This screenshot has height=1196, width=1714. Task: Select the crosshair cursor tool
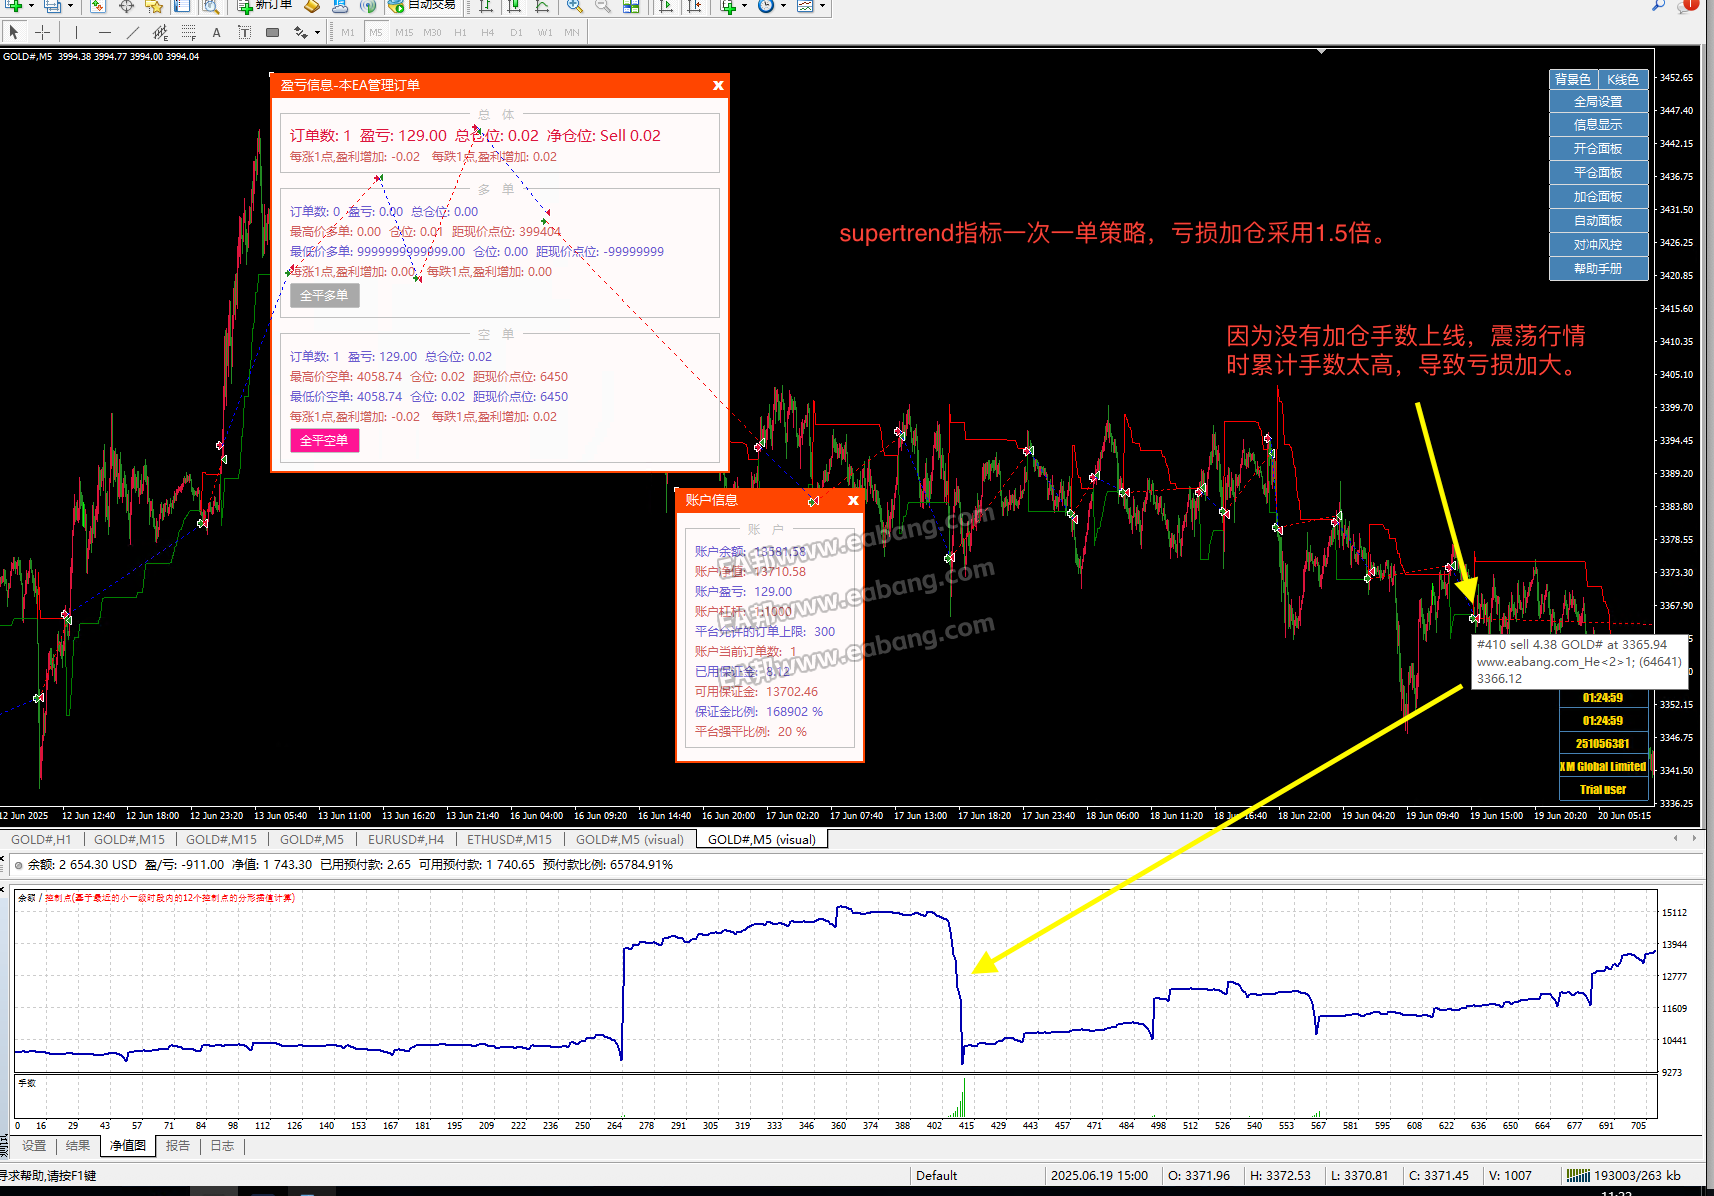pyautogui.click(x=42, y=32)
